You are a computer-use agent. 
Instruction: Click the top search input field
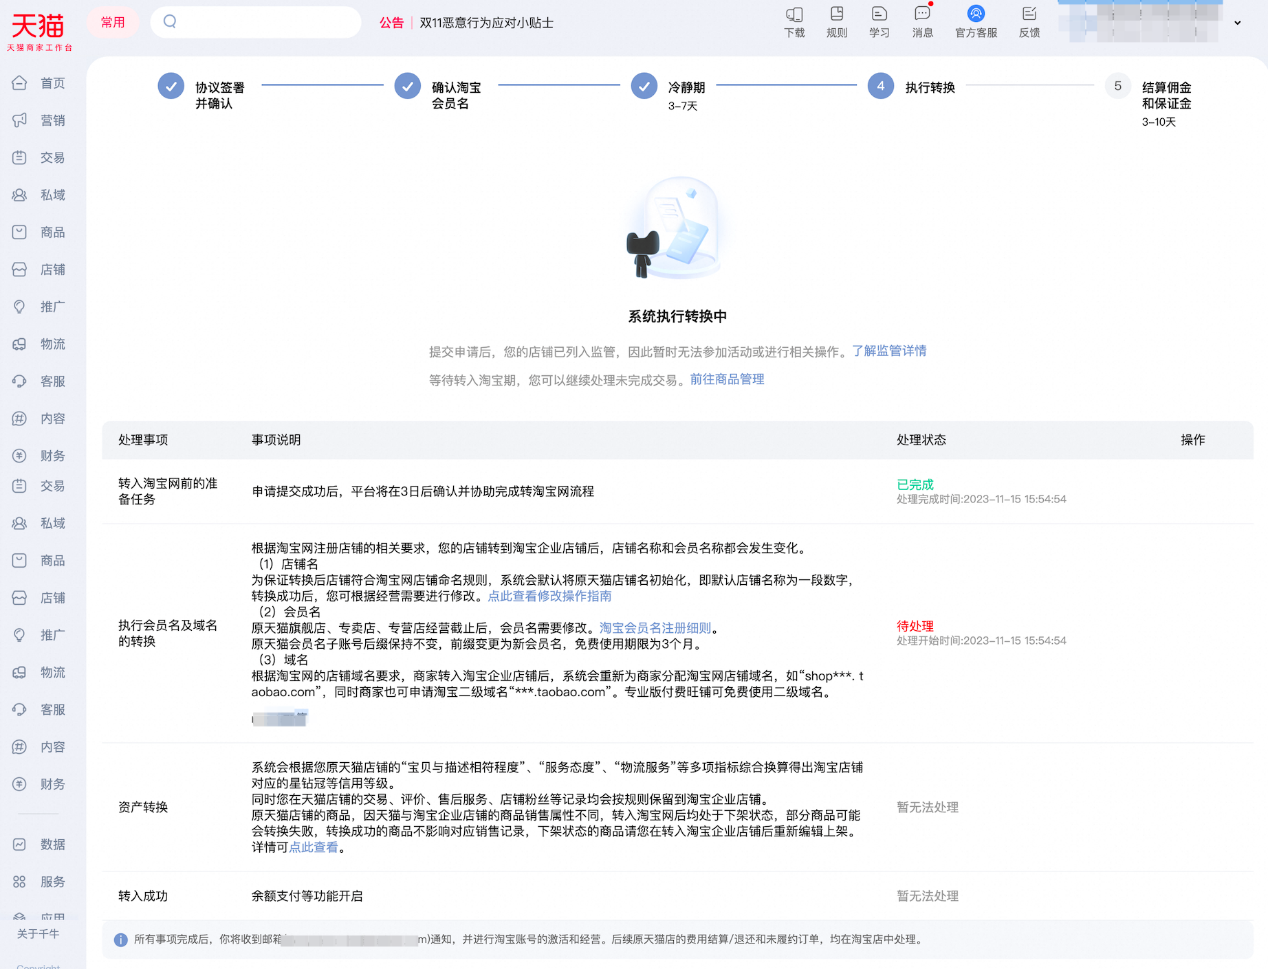point(255,21)
